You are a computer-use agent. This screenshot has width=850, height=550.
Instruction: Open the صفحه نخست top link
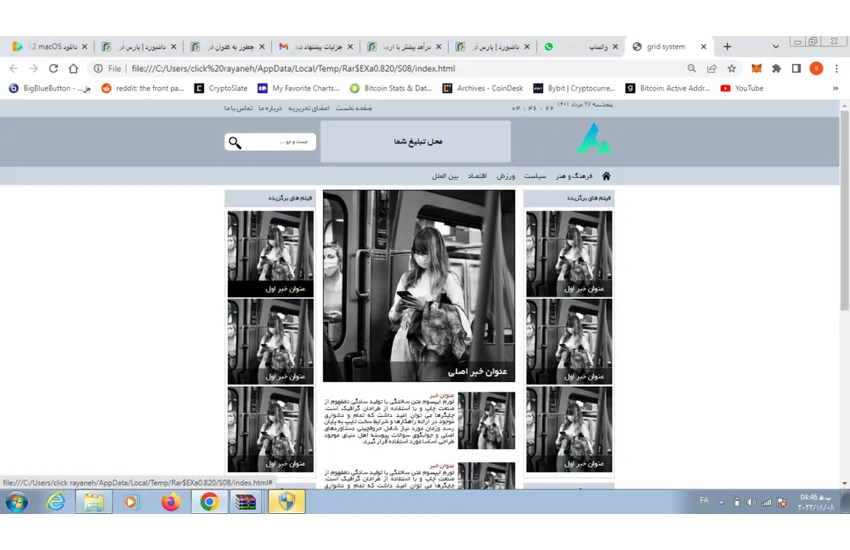coord(354,108)
